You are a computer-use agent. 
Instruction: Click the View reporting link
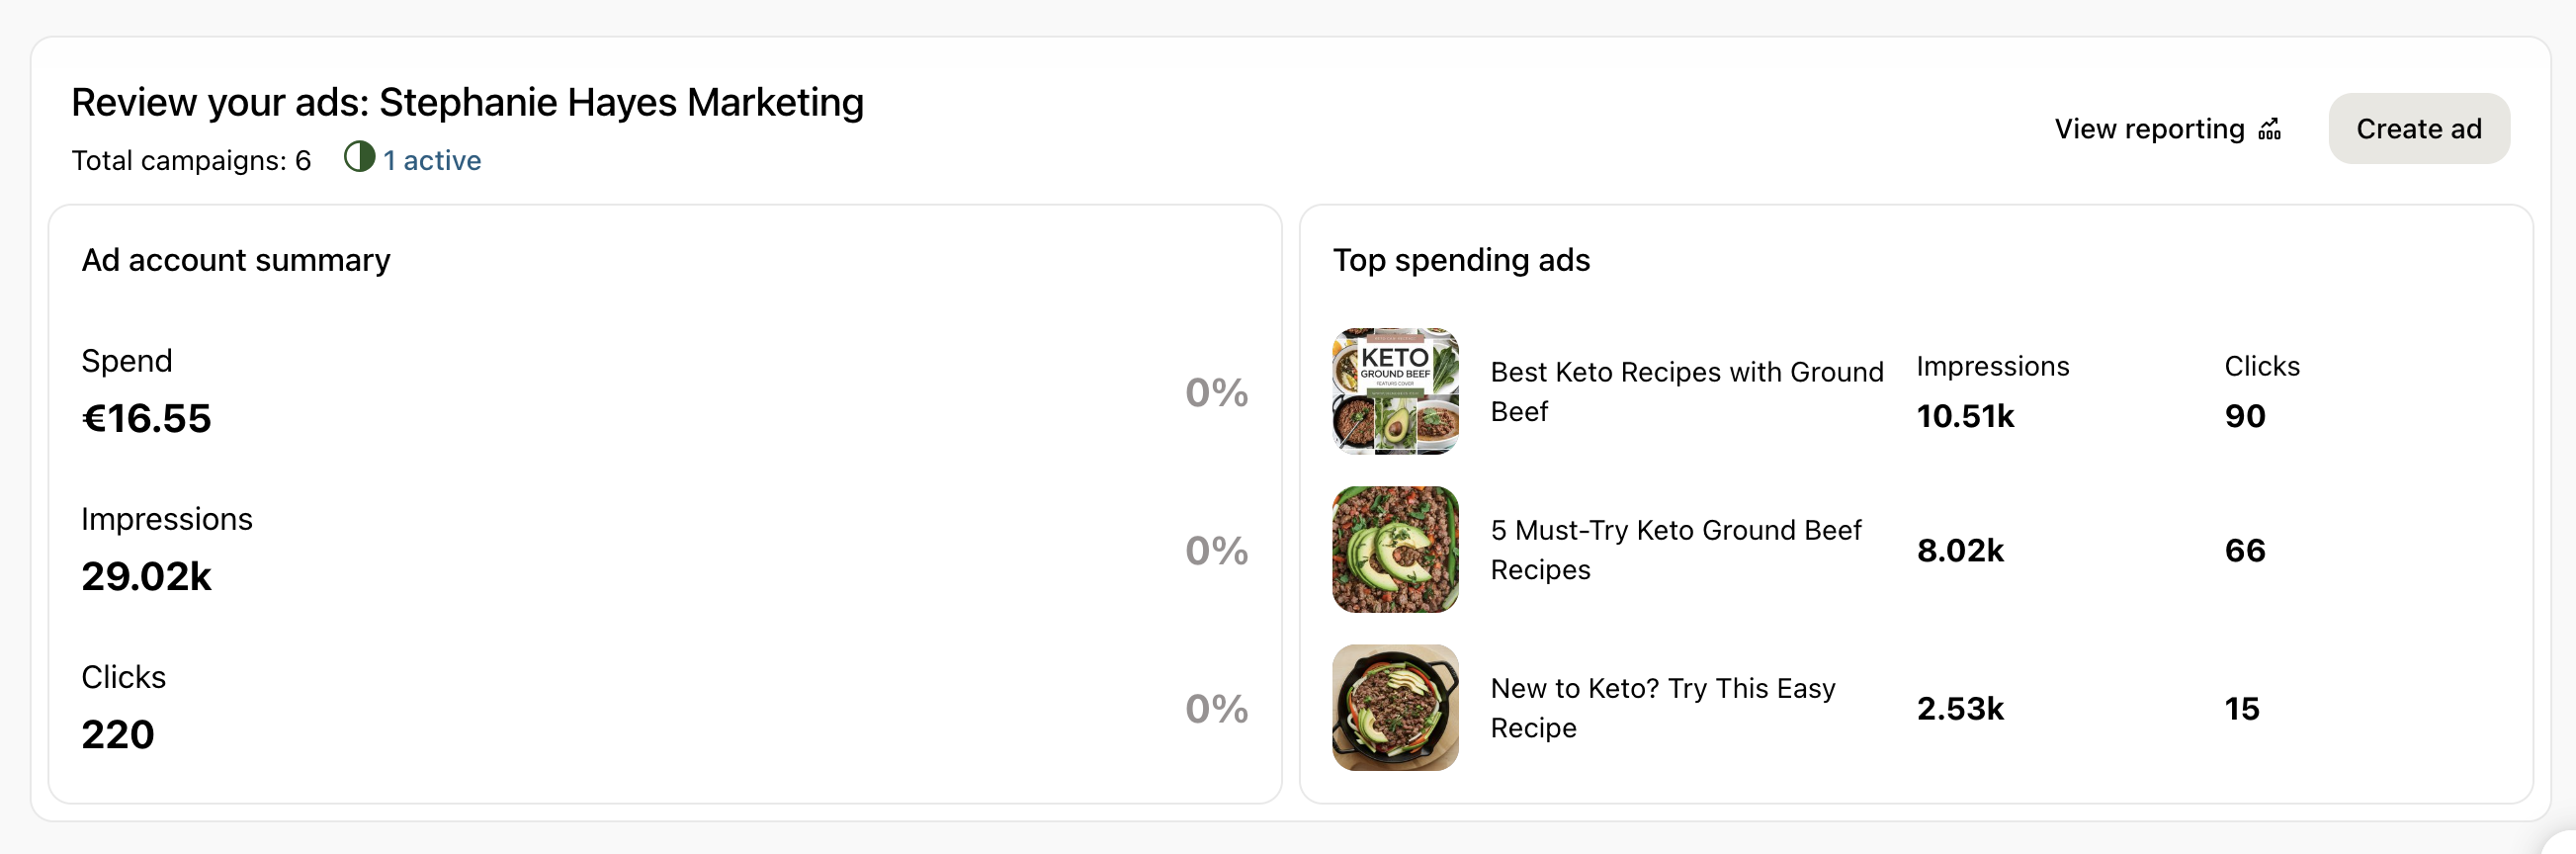click(x=2167, y=129)
